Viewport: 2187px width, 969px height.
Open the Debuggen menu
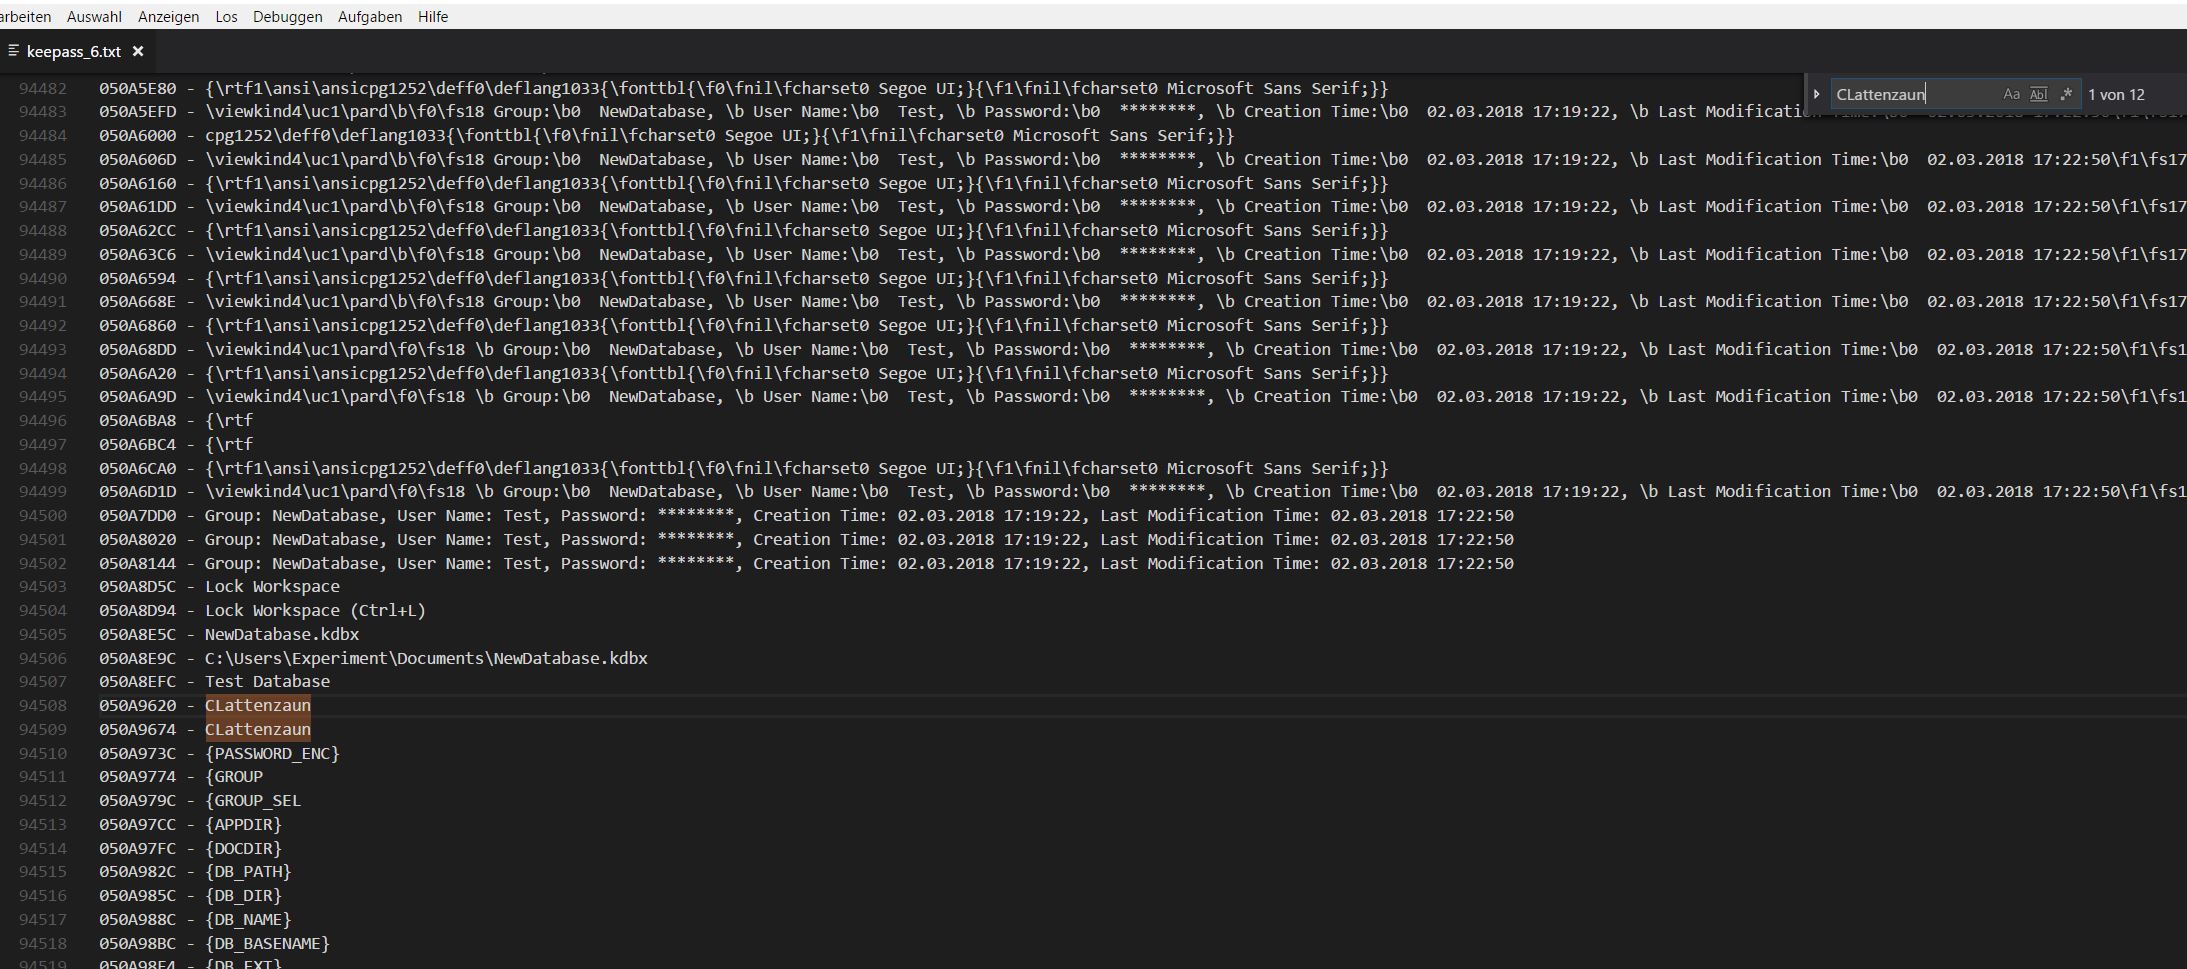click(x=288, y=17)
